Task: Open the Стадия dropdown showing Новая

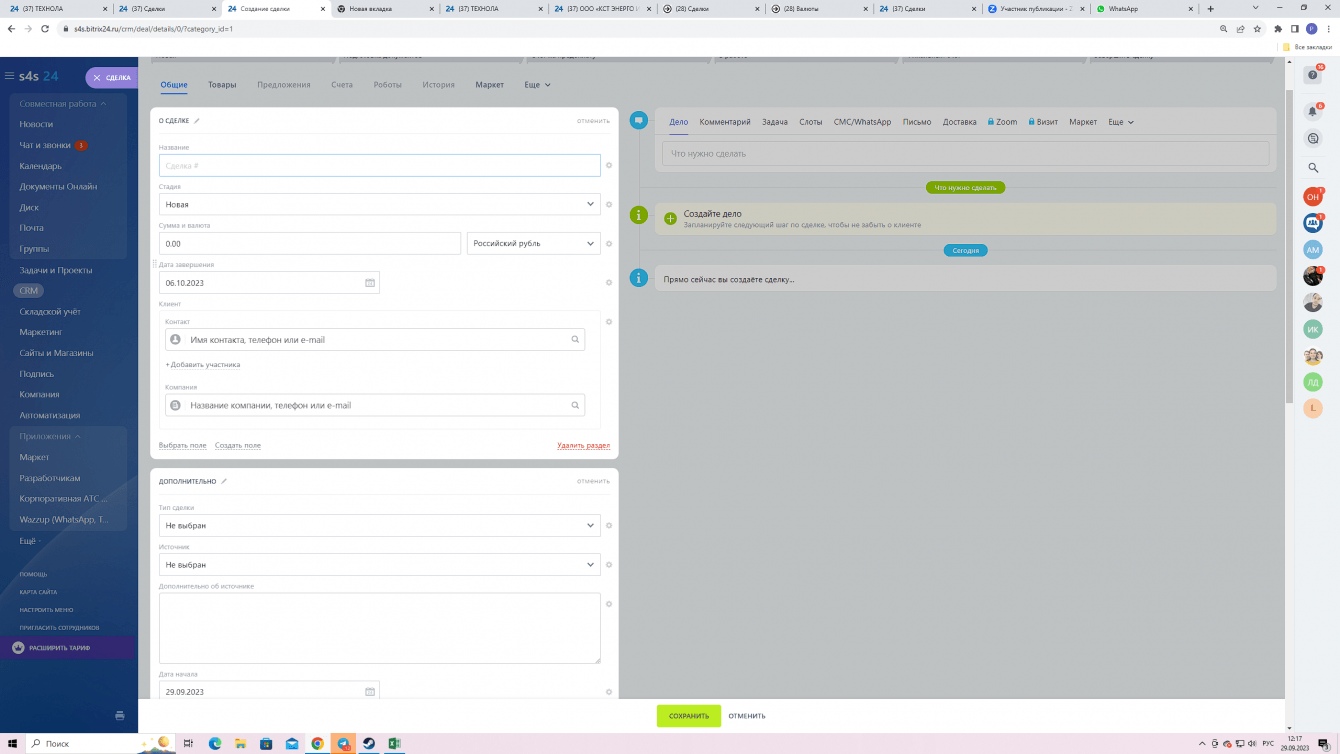Action: (x=379, y=204)
